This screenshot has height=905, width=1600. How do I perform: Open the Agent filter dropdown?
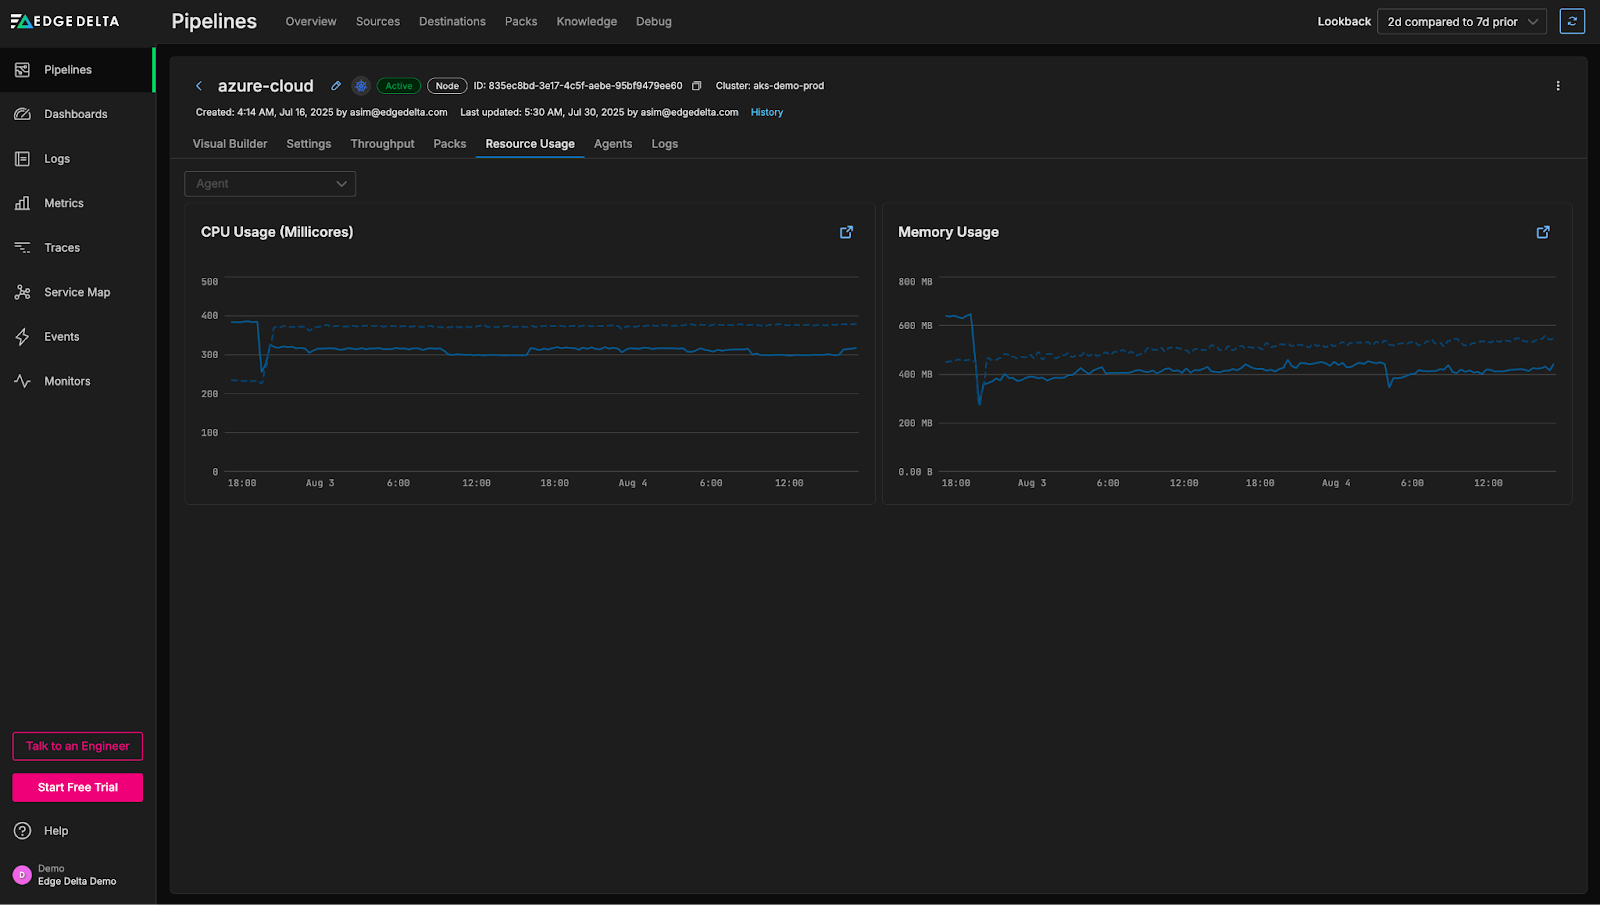coord(270,184)
